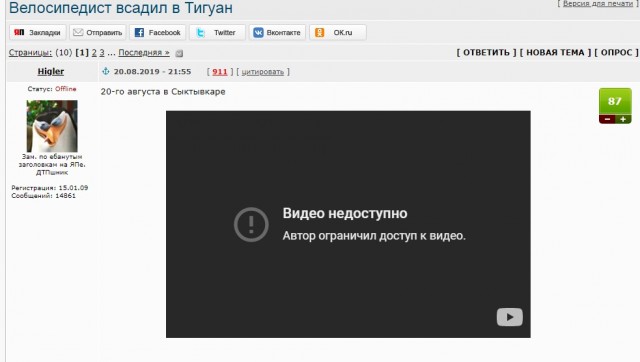640x362 pixels.
Task: Click НОВАЯ ТЕМА to start a topic
Action: click(x=555, y=52)
